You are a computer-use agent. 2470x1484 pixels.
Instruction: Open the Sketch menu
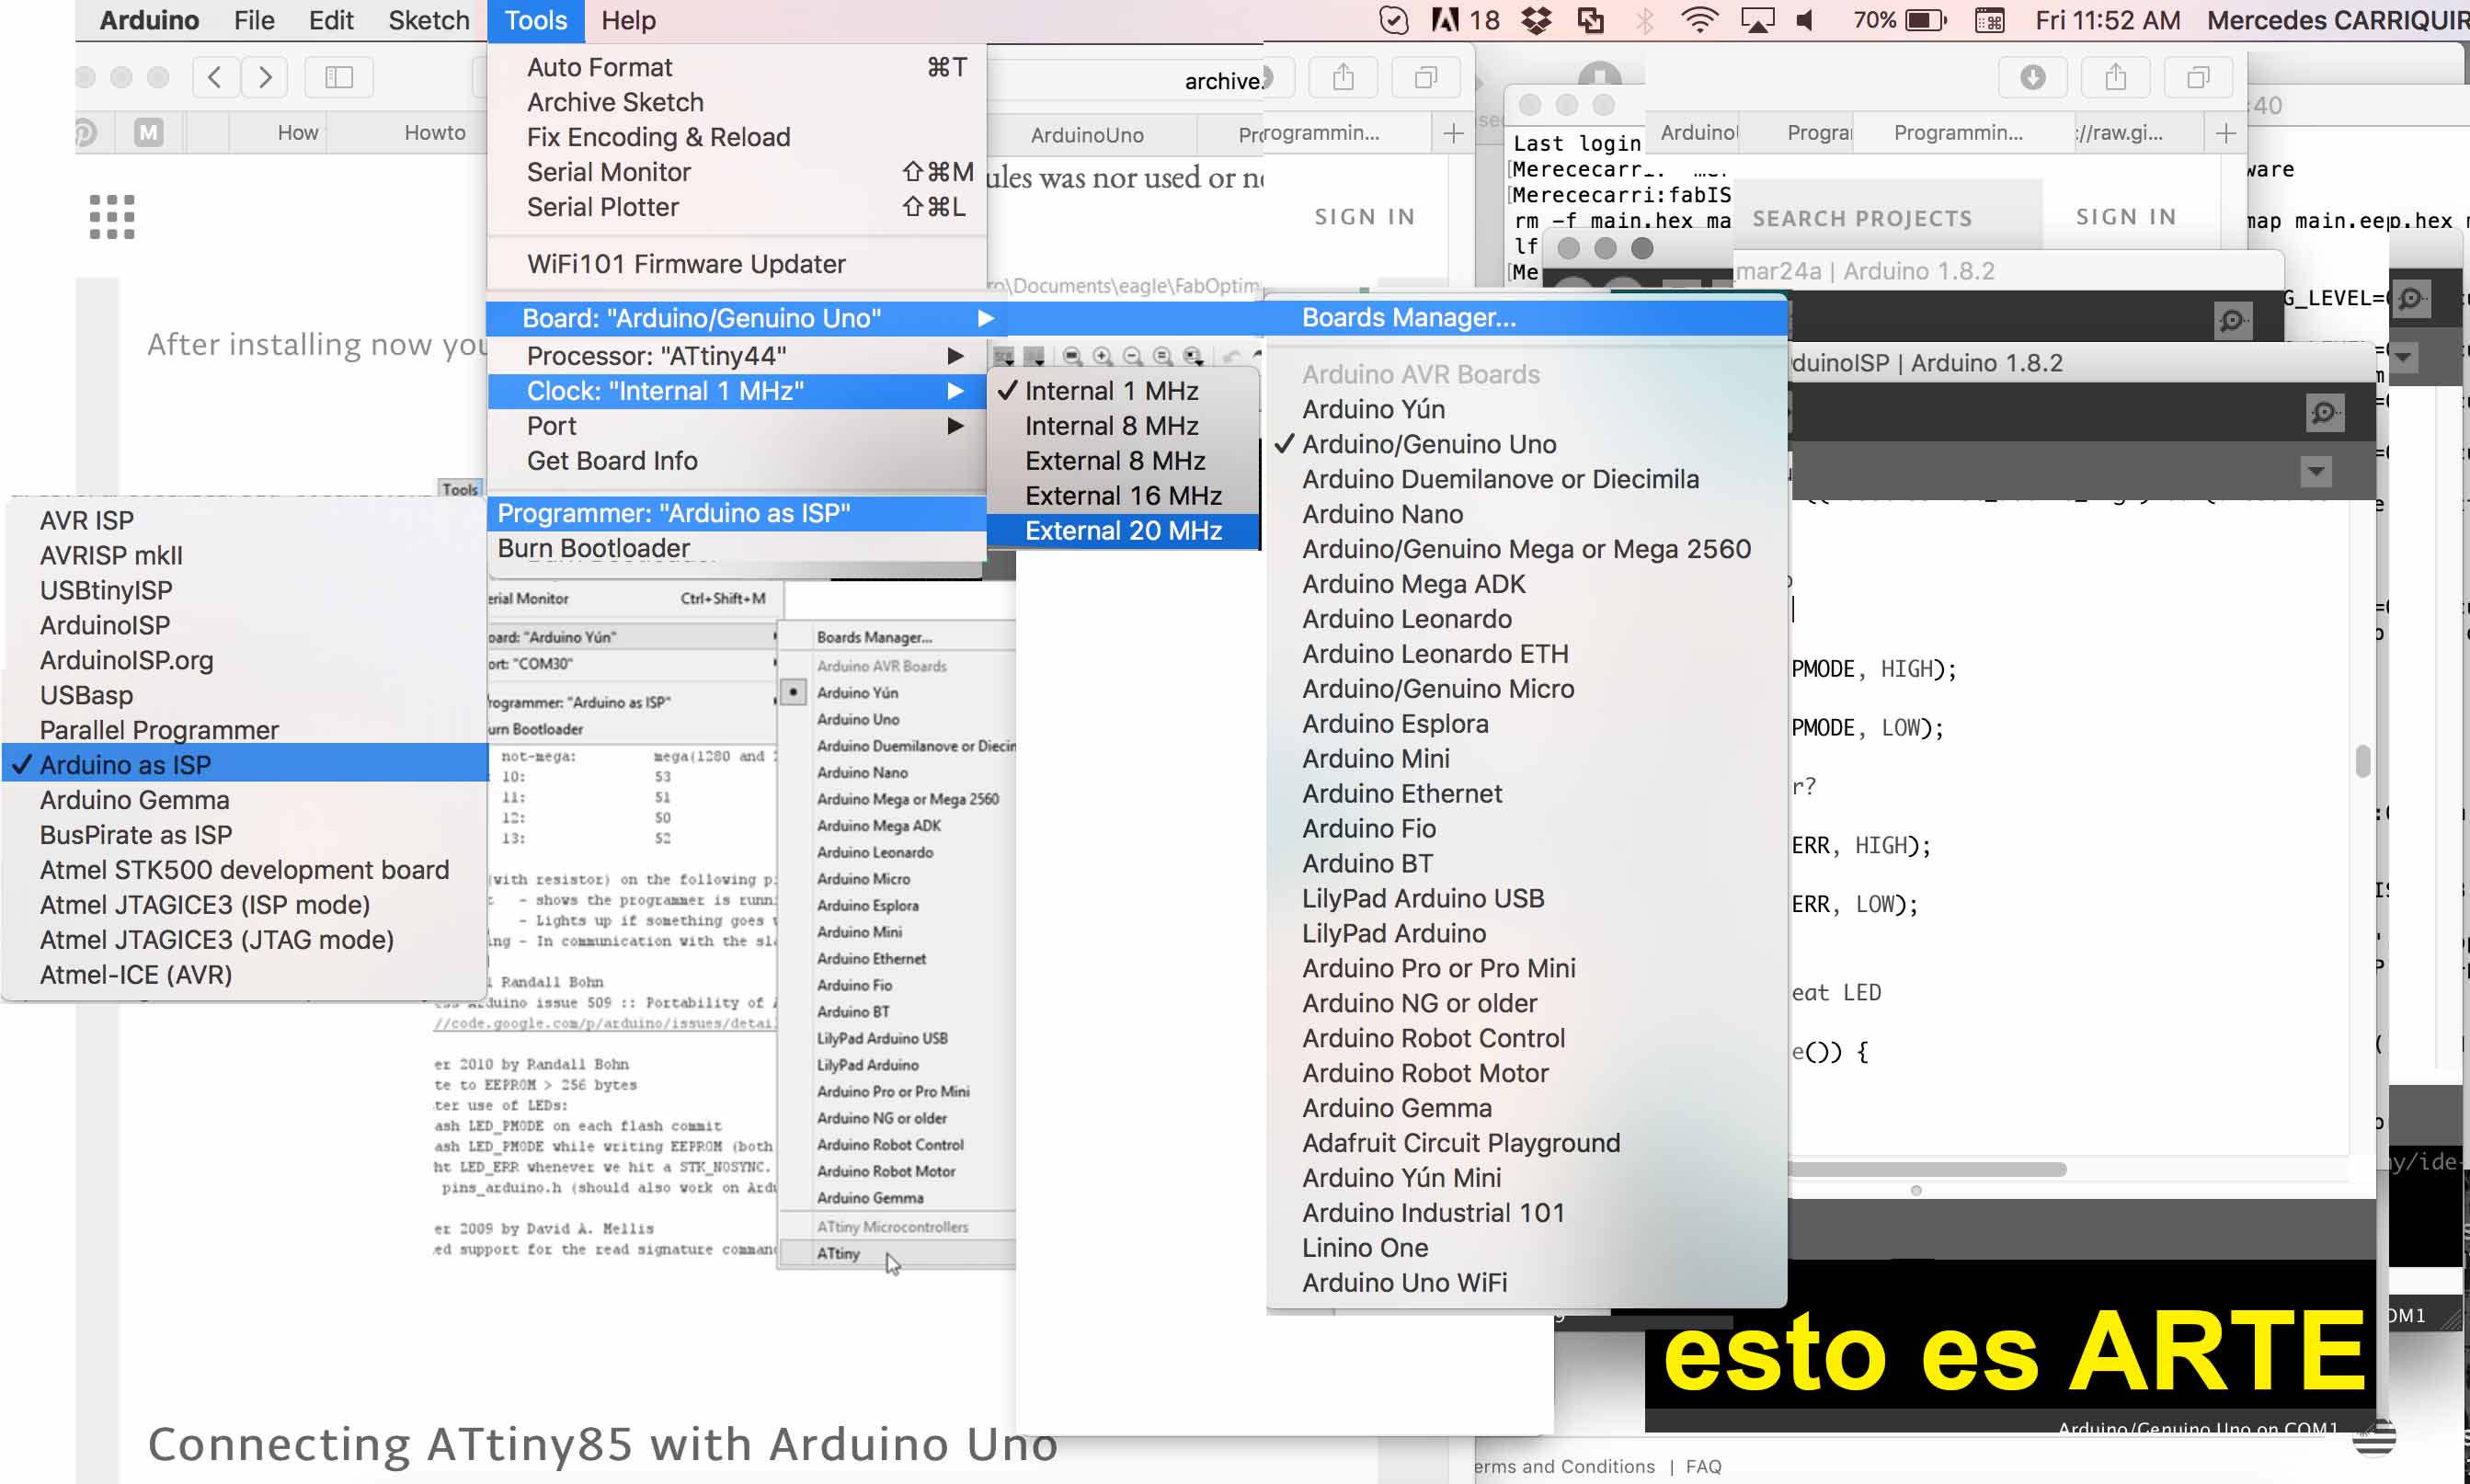pyautogui.click(x=429, y=20)
